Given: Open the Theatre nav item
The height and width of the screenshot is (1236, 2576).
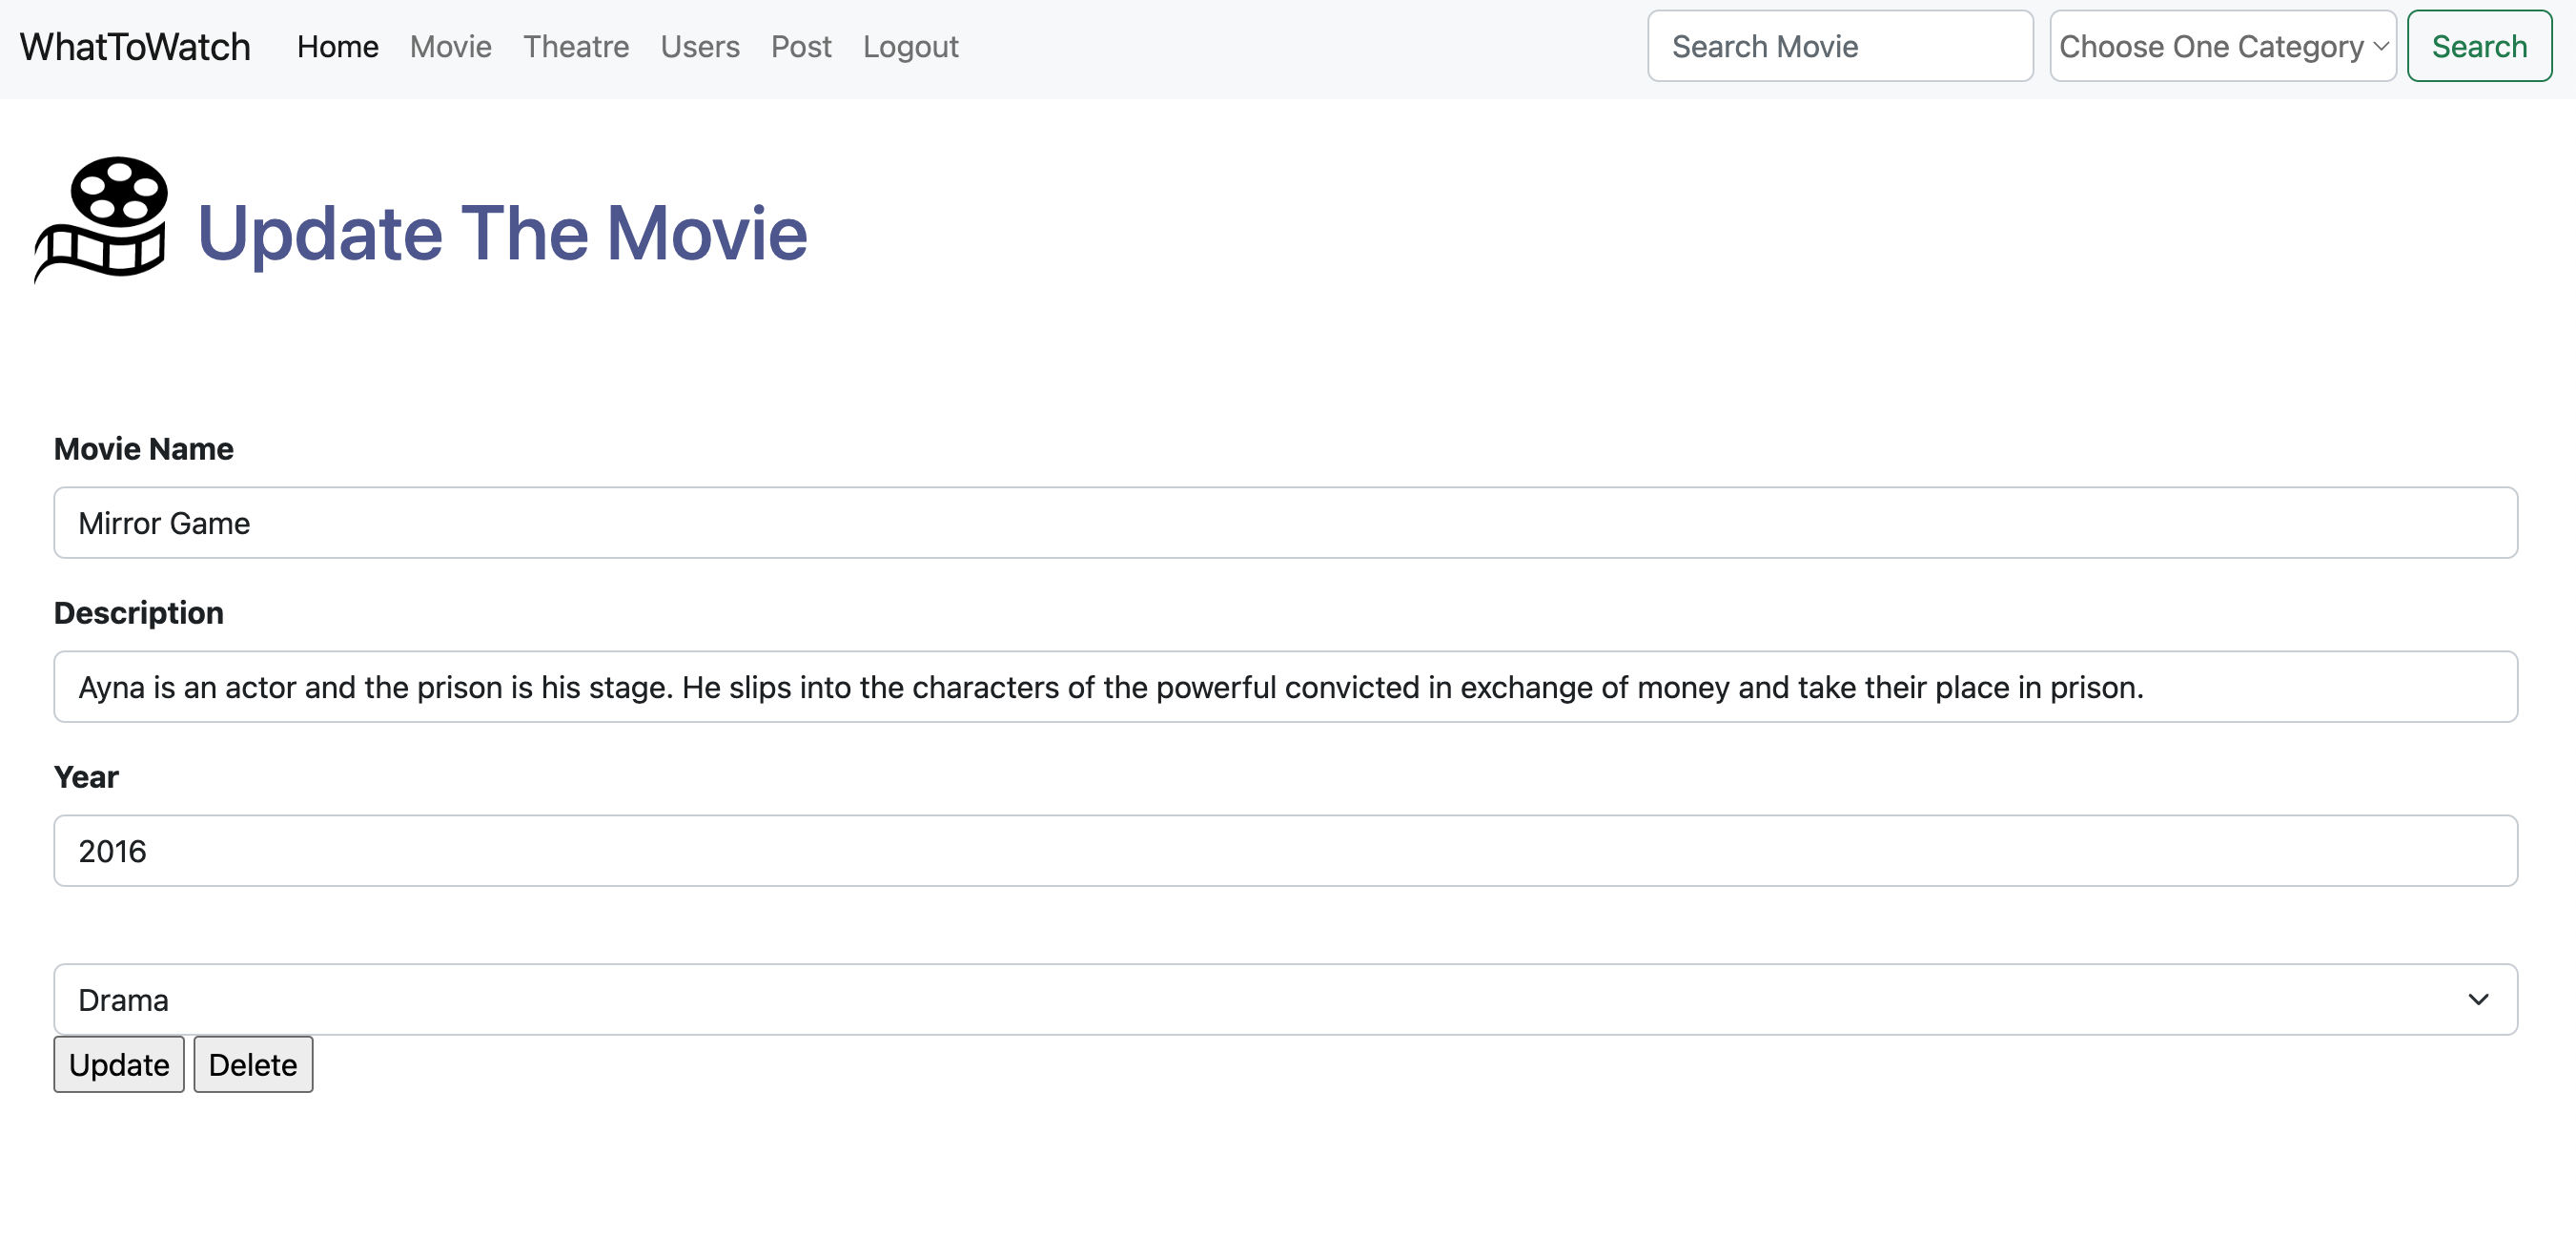Looking at the screenshot, I should (576, 47).
